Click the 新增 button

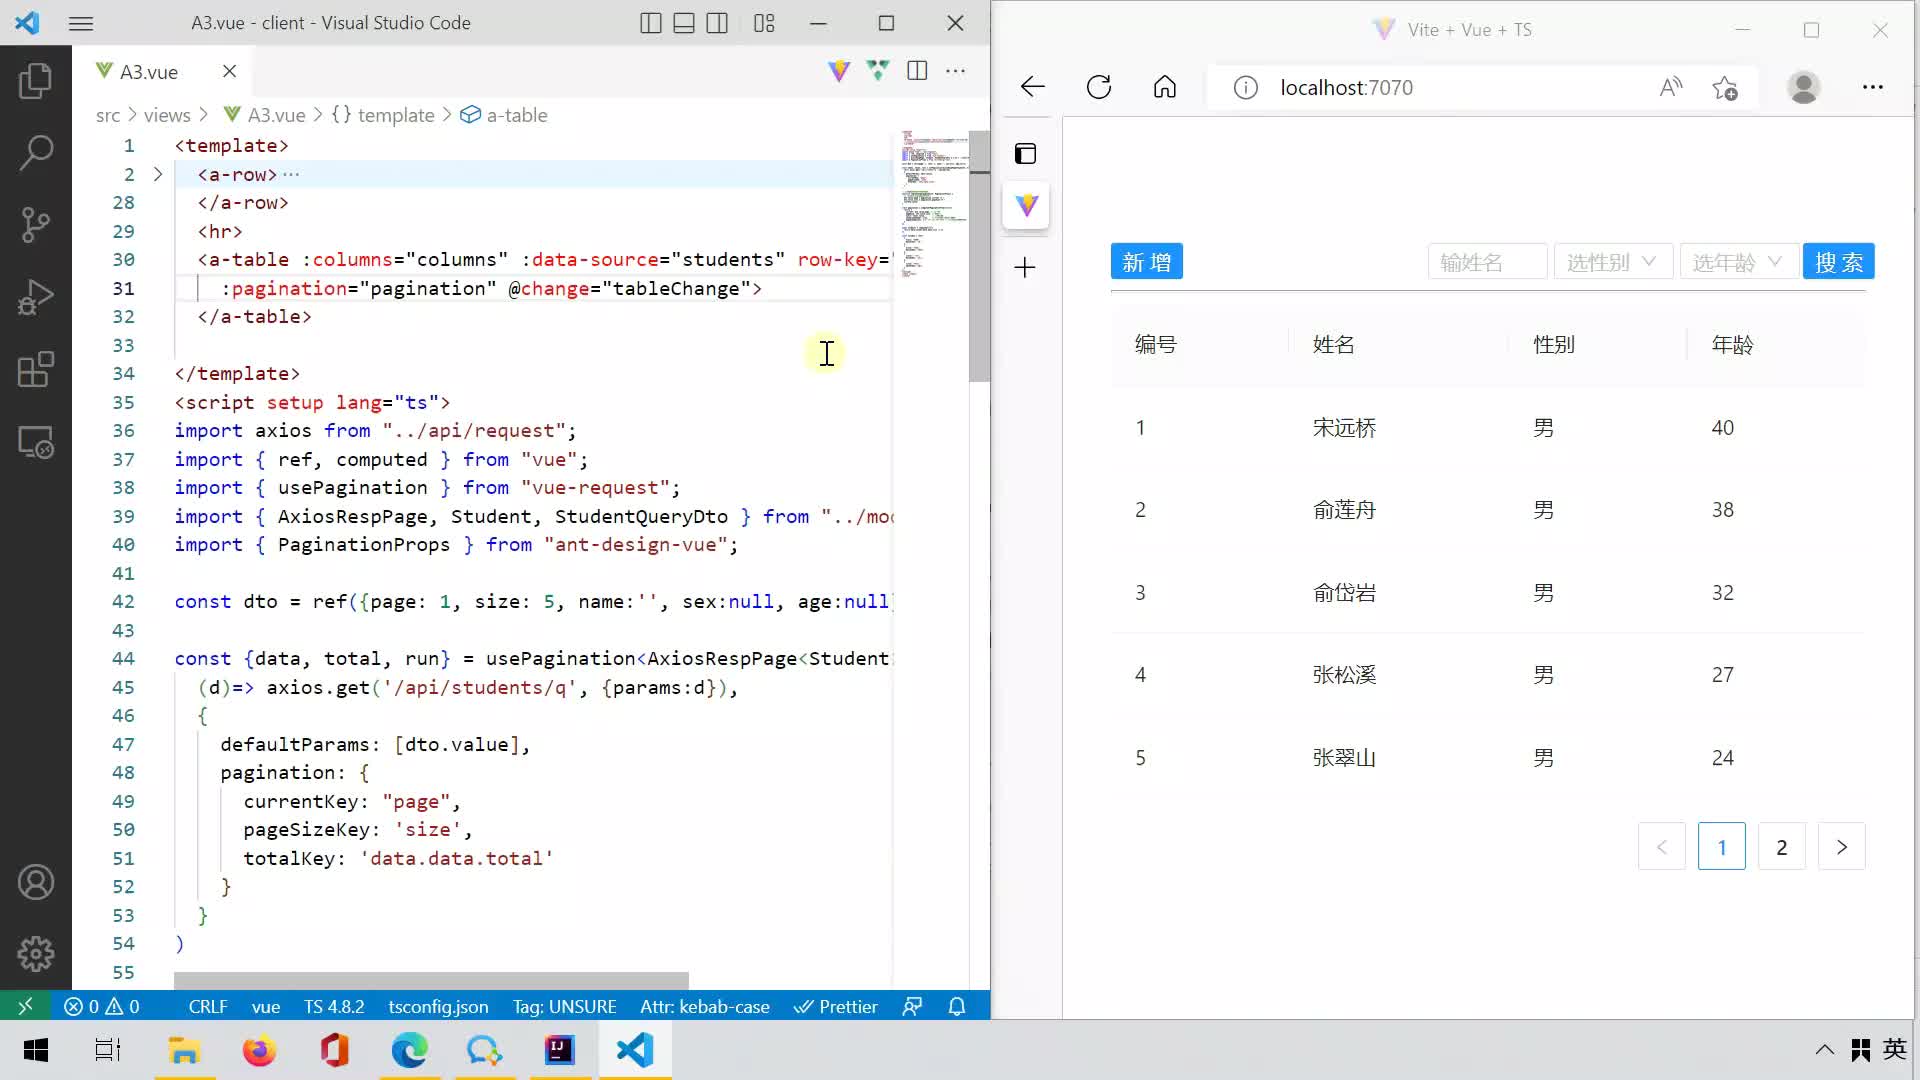click(x=1147, y=262)
